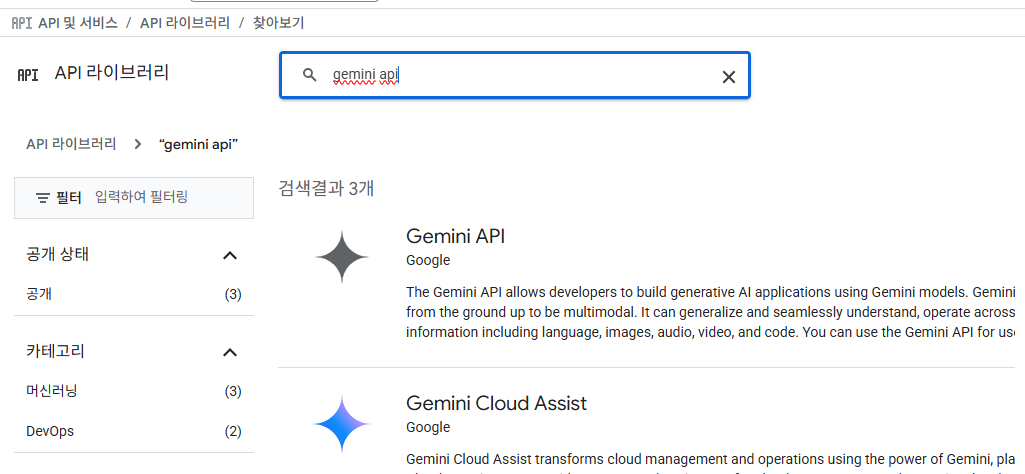Click the Gemini API description paragraph
The image size is (1025, 474).
710,311
